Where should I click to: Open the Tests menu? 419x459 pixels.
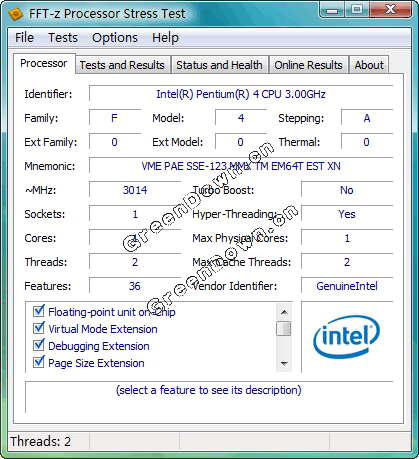pos(63,37)
